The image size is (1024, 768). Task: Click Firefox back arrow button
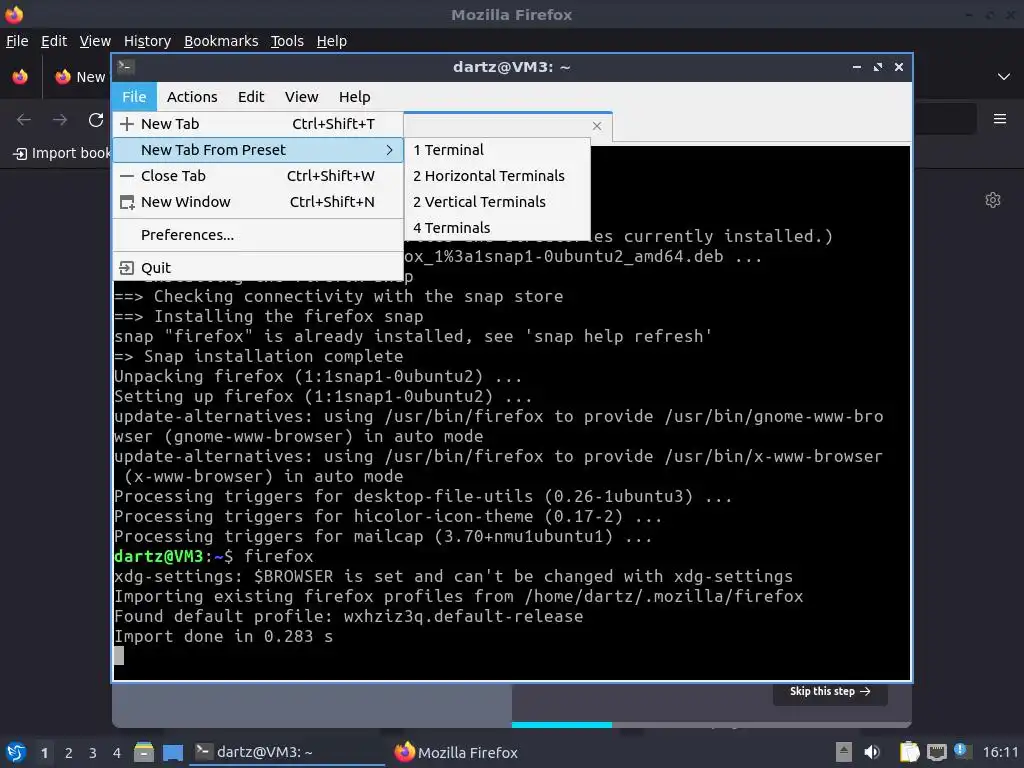coord(24,120)
